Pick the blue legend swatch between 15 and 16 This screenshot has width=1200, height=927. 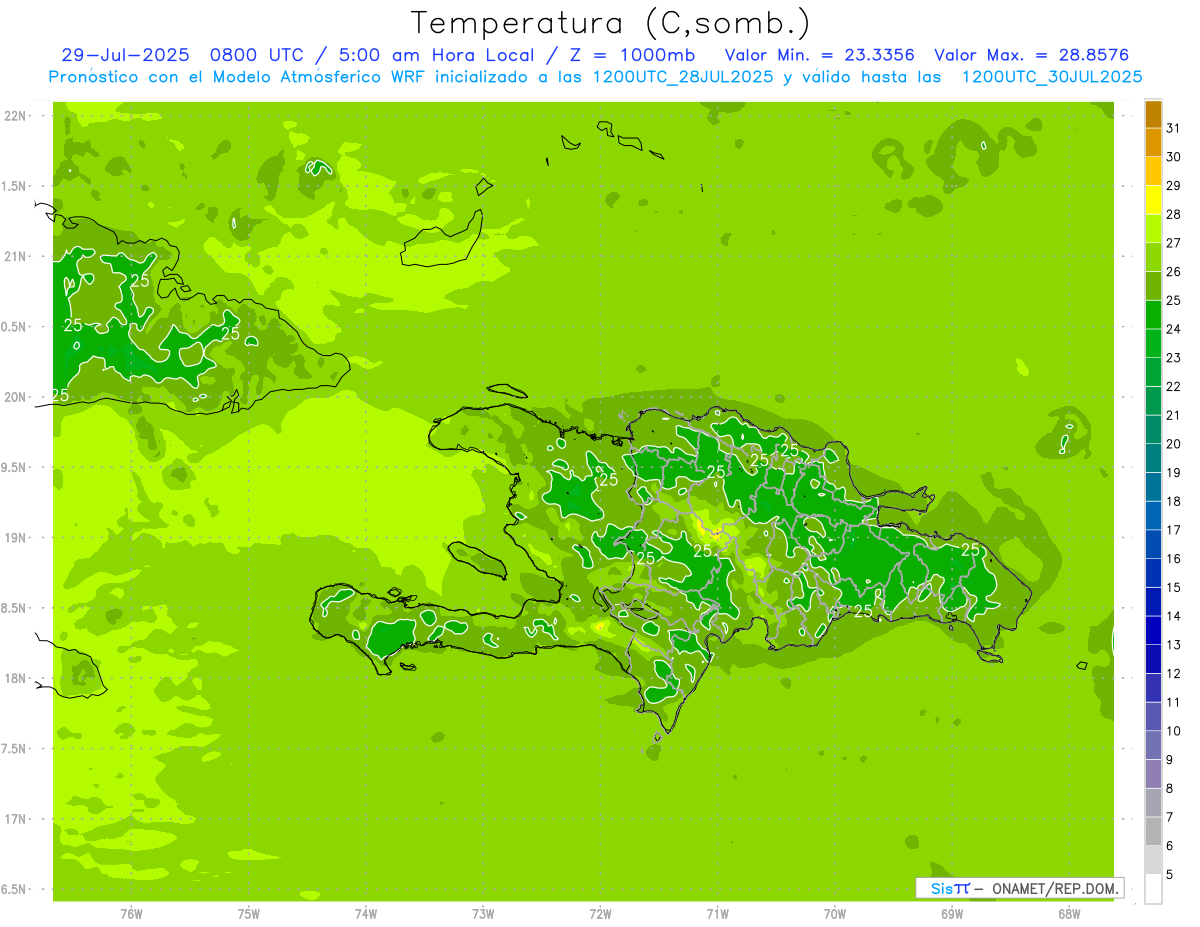point(1153,573)
